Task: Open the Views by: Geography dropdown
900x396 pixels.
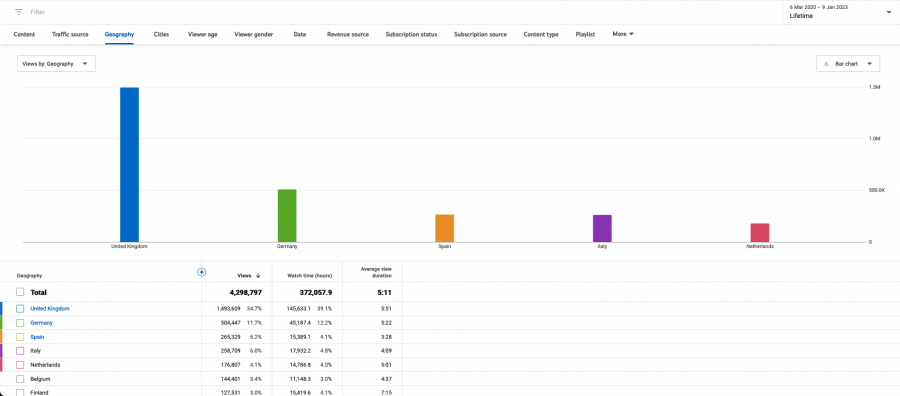Action: tap(56, 64)
